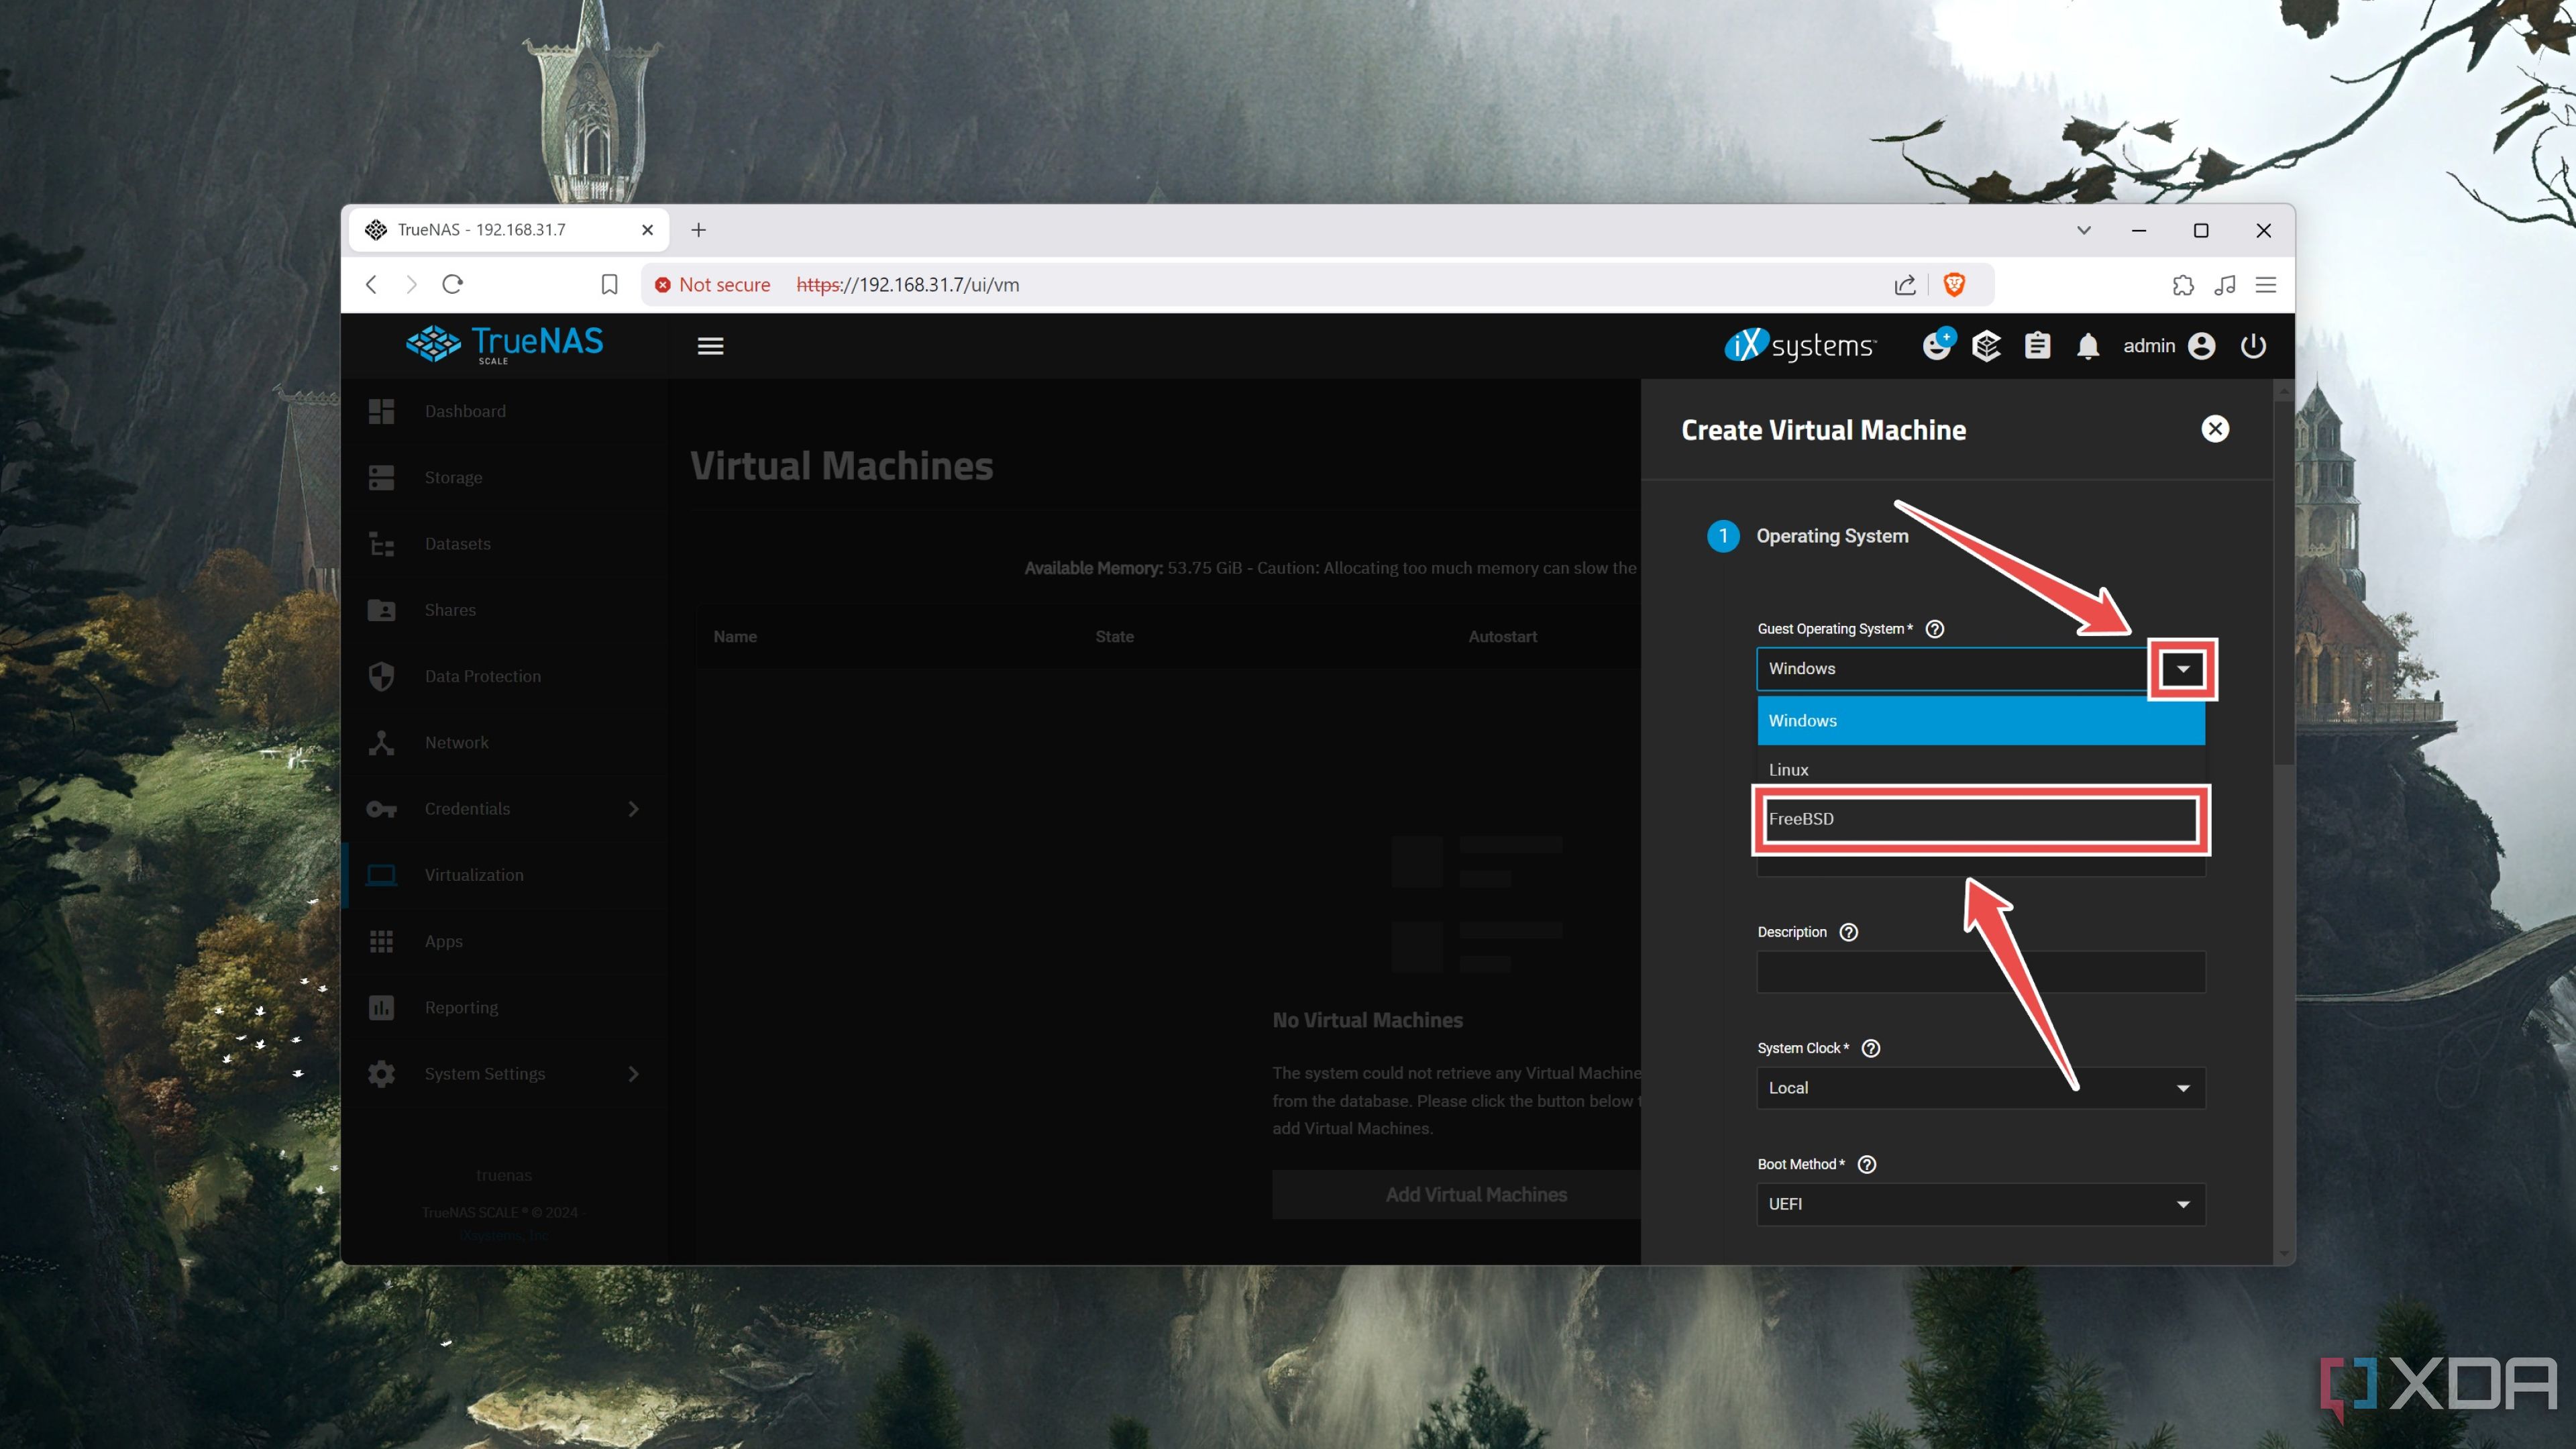Select Linux option in dropdown list
Viewport: 2576px width, 1449px height.
[1981, 770]
